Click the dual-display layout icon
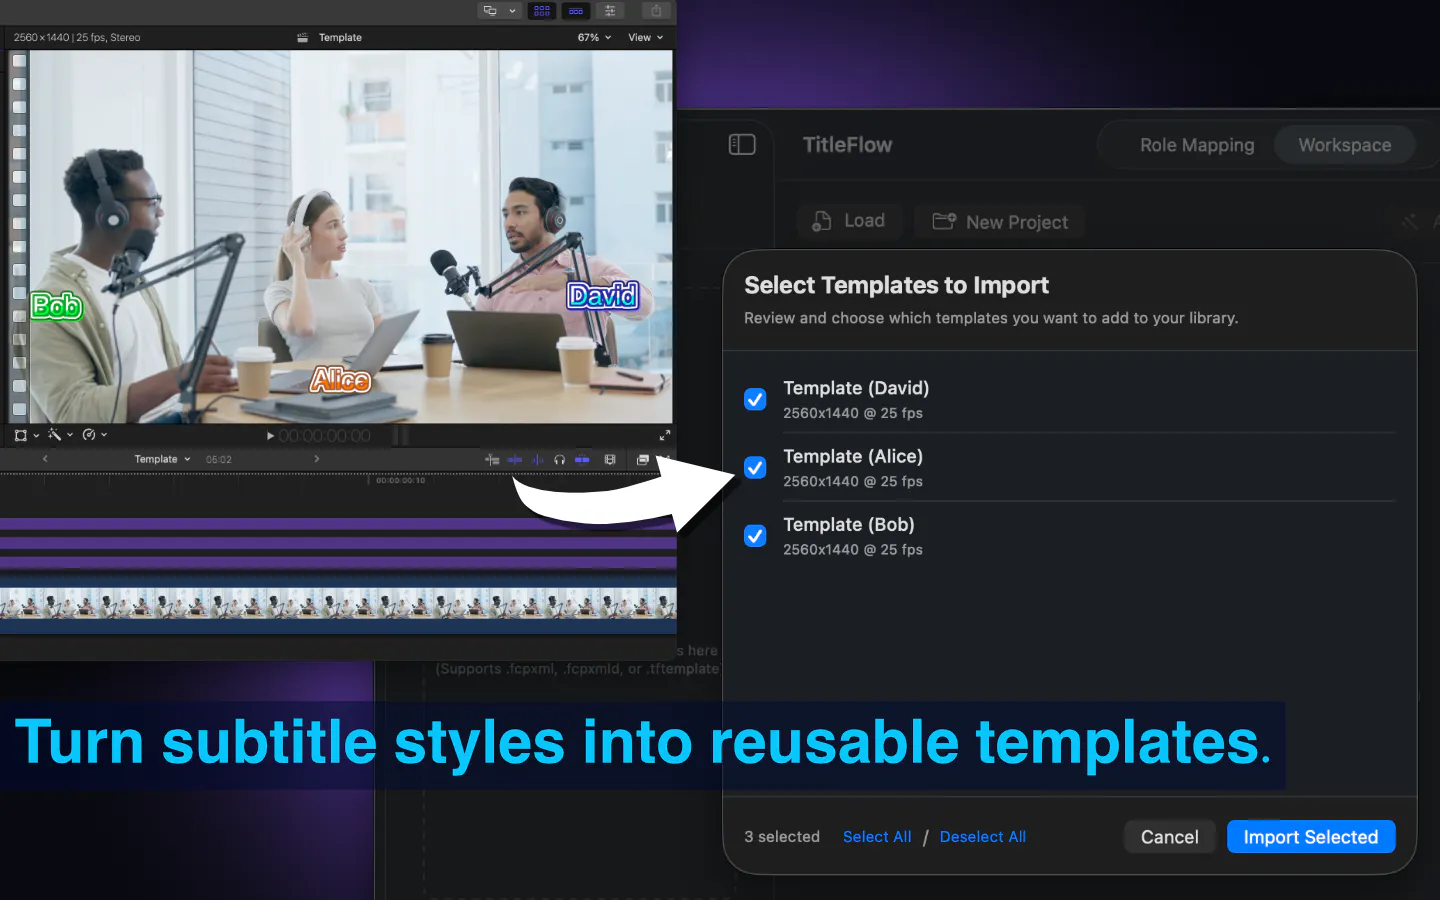Image resolution: width=1440 pixels, height=900 pixels. 490,11
